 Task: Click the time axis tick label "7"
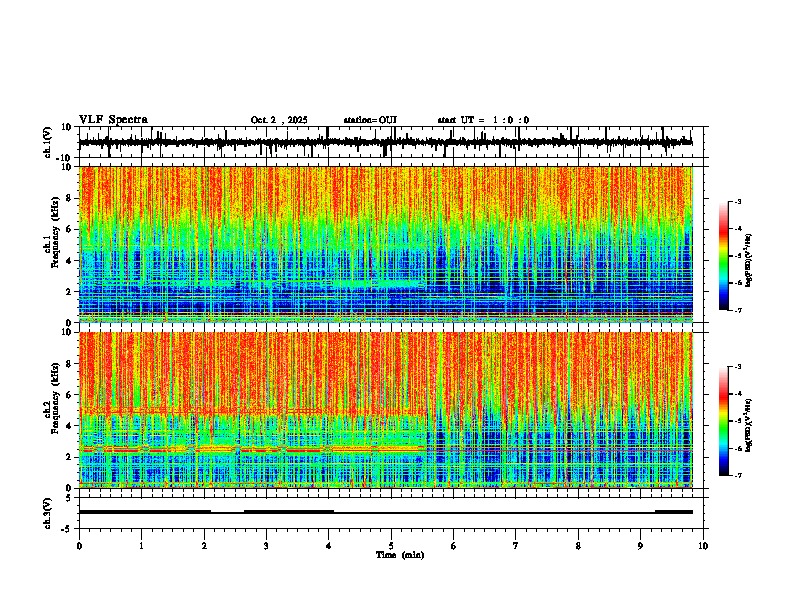click(x=516, y=546)
